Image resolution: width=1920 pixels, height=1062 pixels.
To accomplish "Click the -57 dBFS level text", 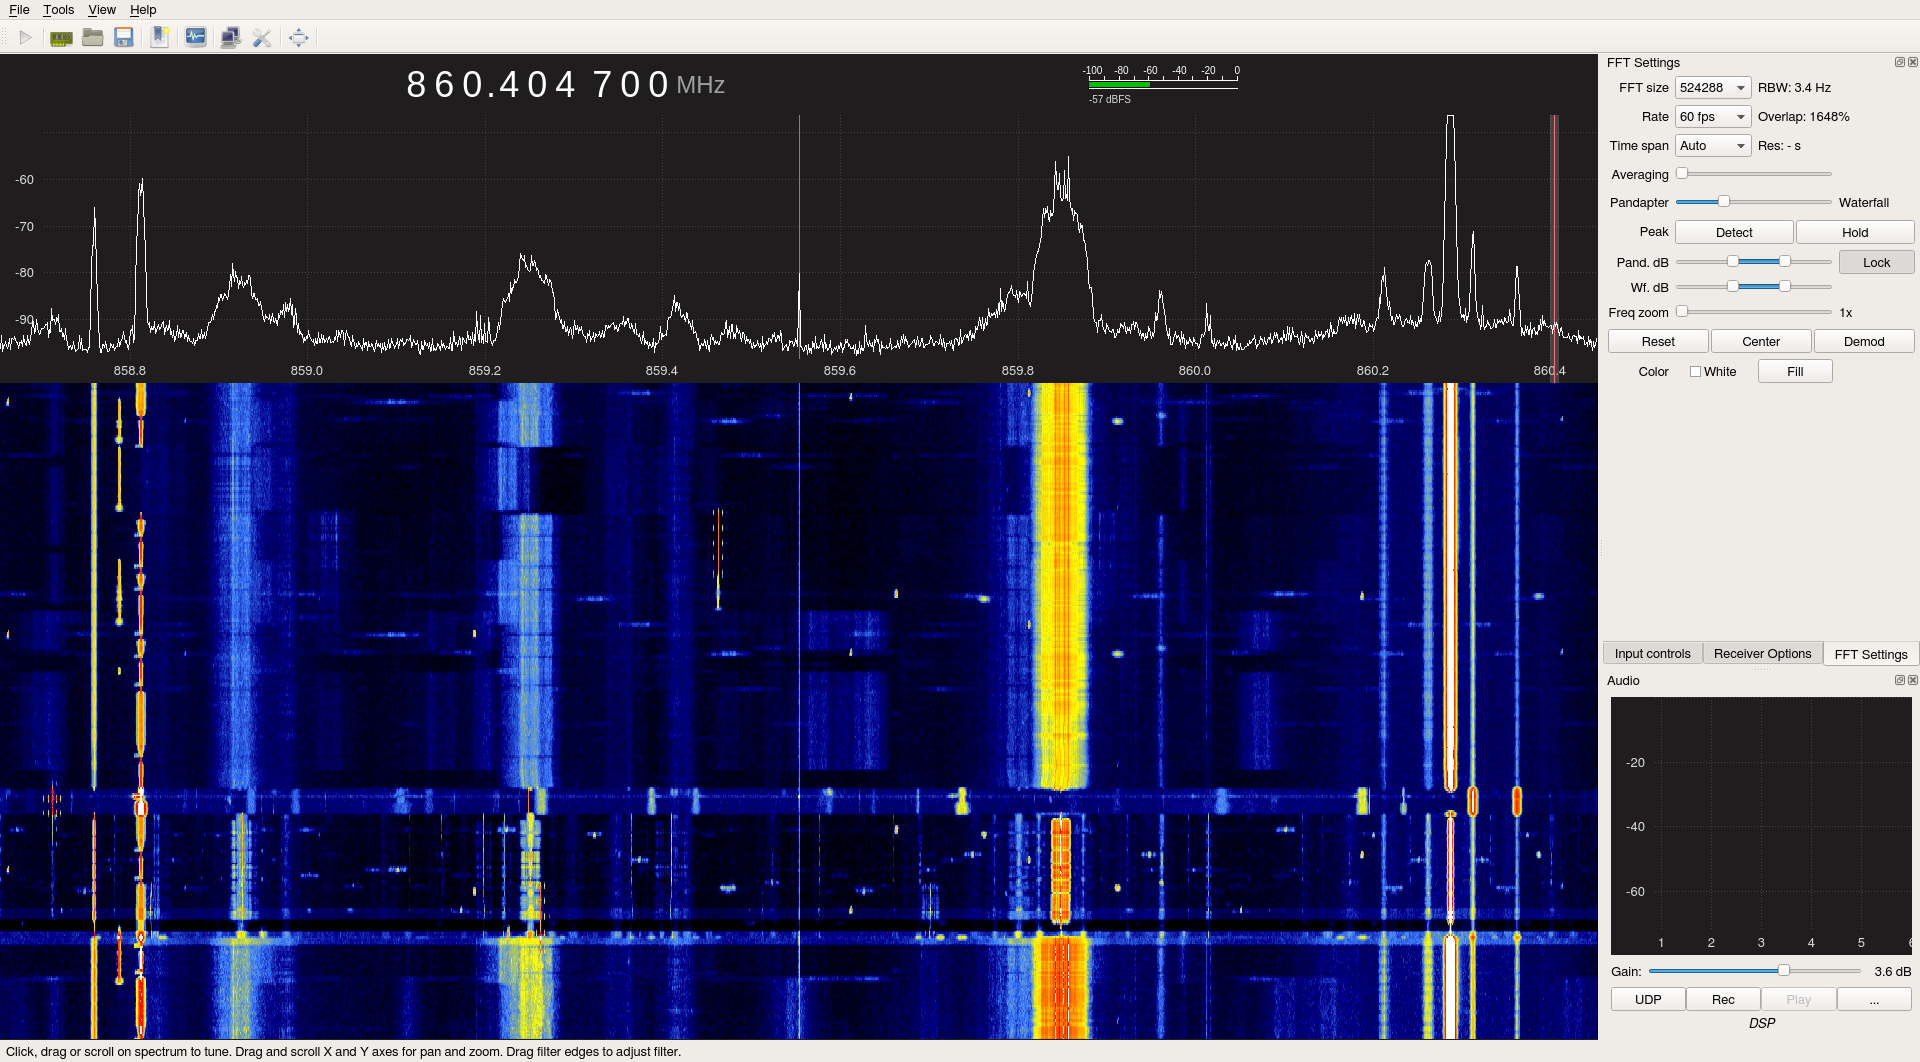I will point(1110,100).
